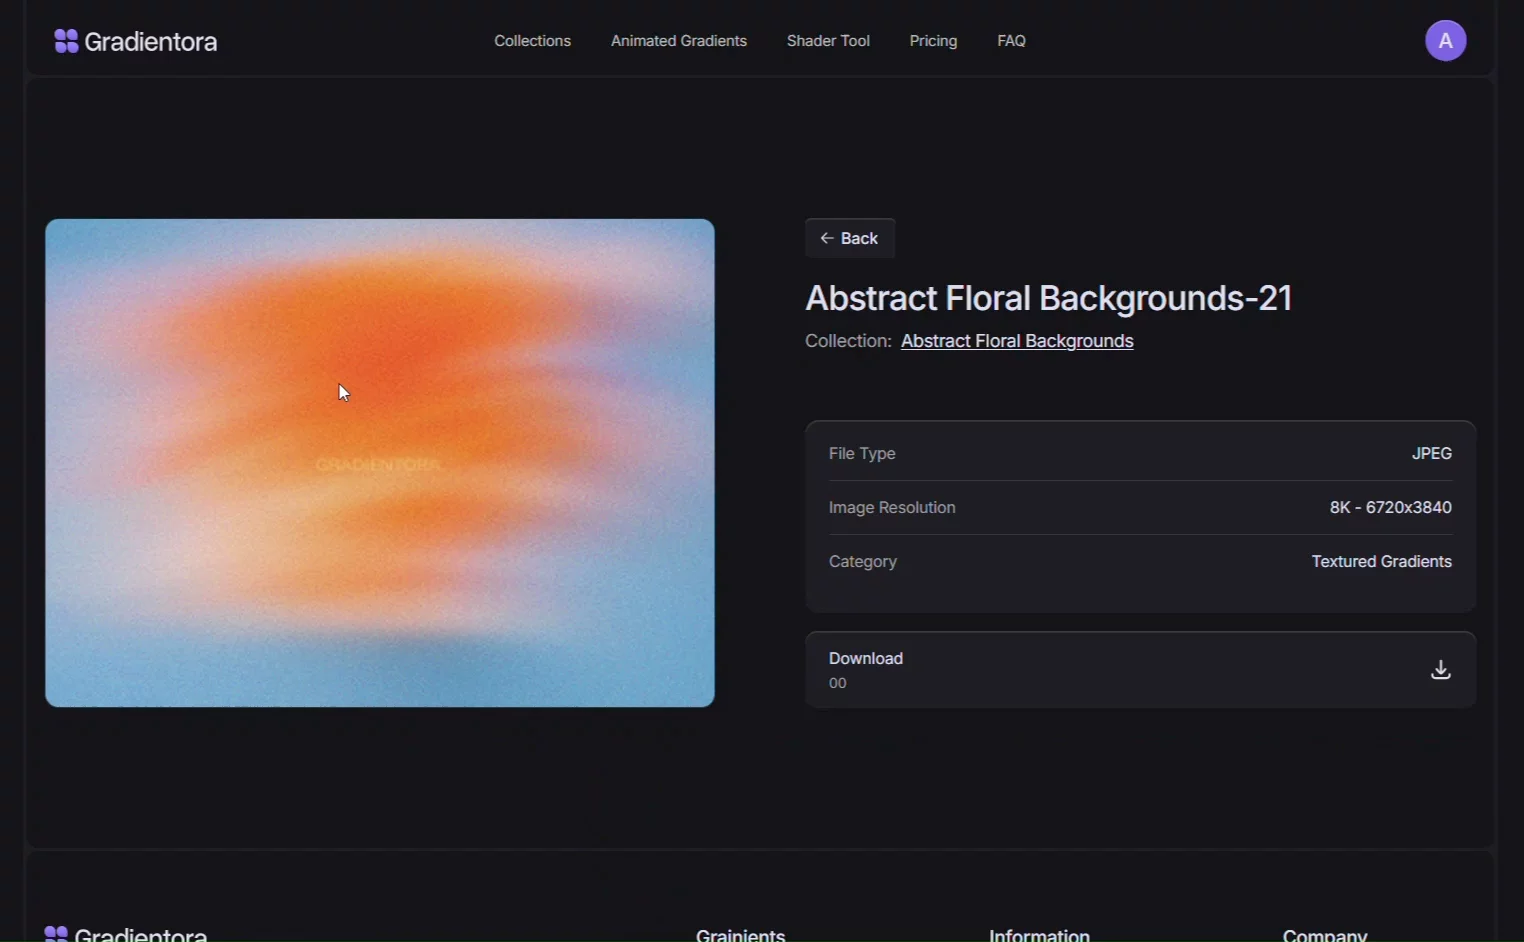
Task: Click the Textured Gradients category value
Action: [x=1381, y=561]
